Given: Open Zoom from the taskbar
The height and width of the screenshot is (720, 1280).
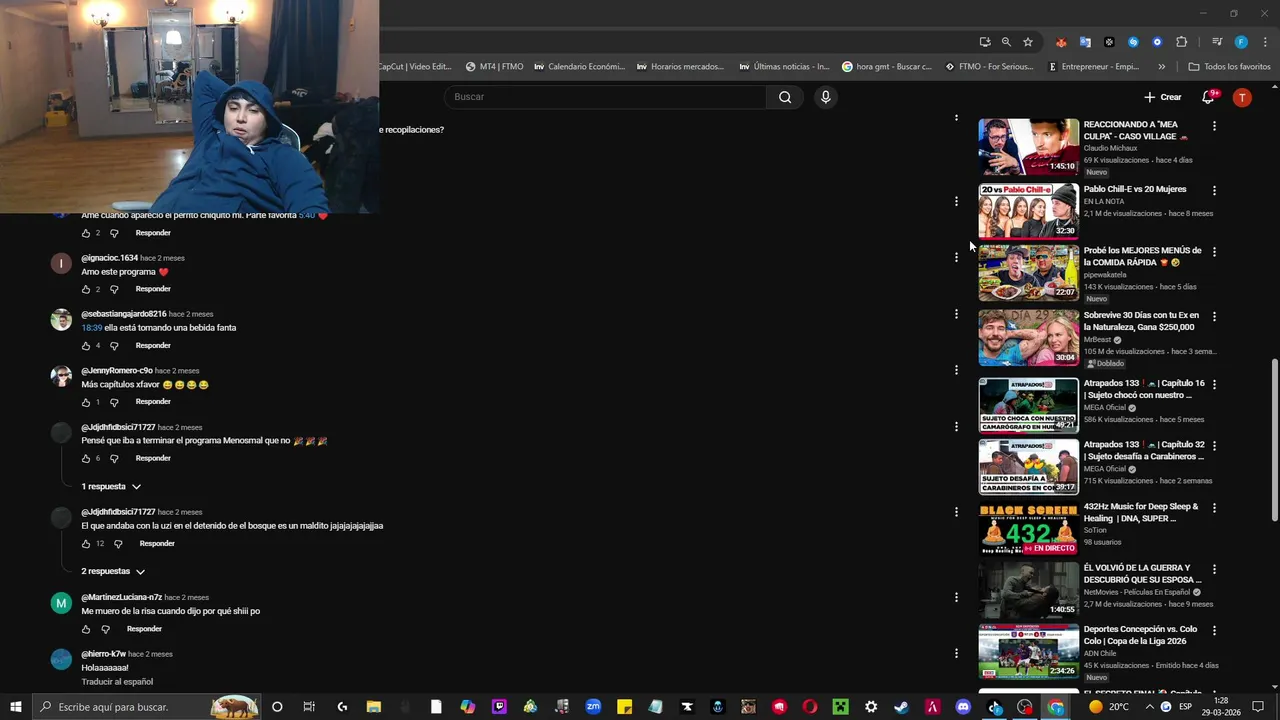Looking at the screenshot, I should 593,707.
